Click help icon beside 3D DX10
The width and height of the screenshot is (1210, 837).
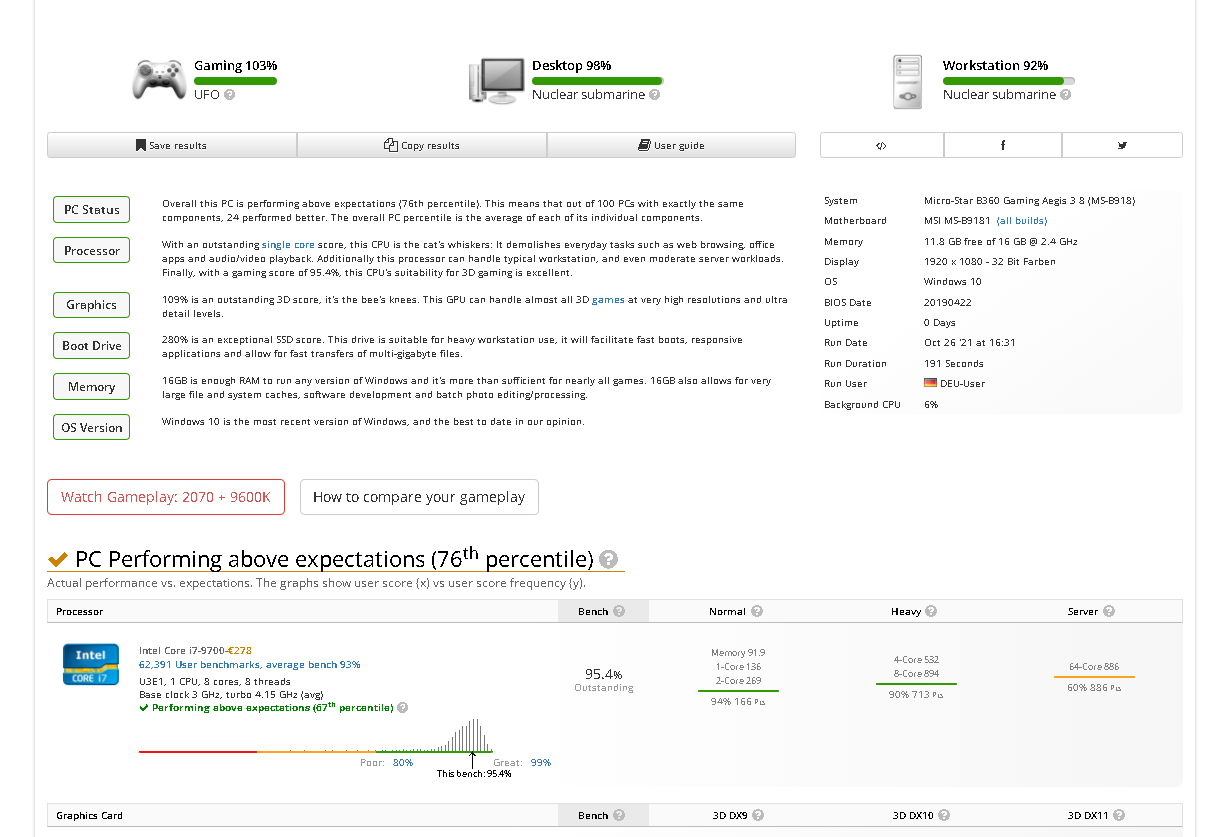point(944,815)
